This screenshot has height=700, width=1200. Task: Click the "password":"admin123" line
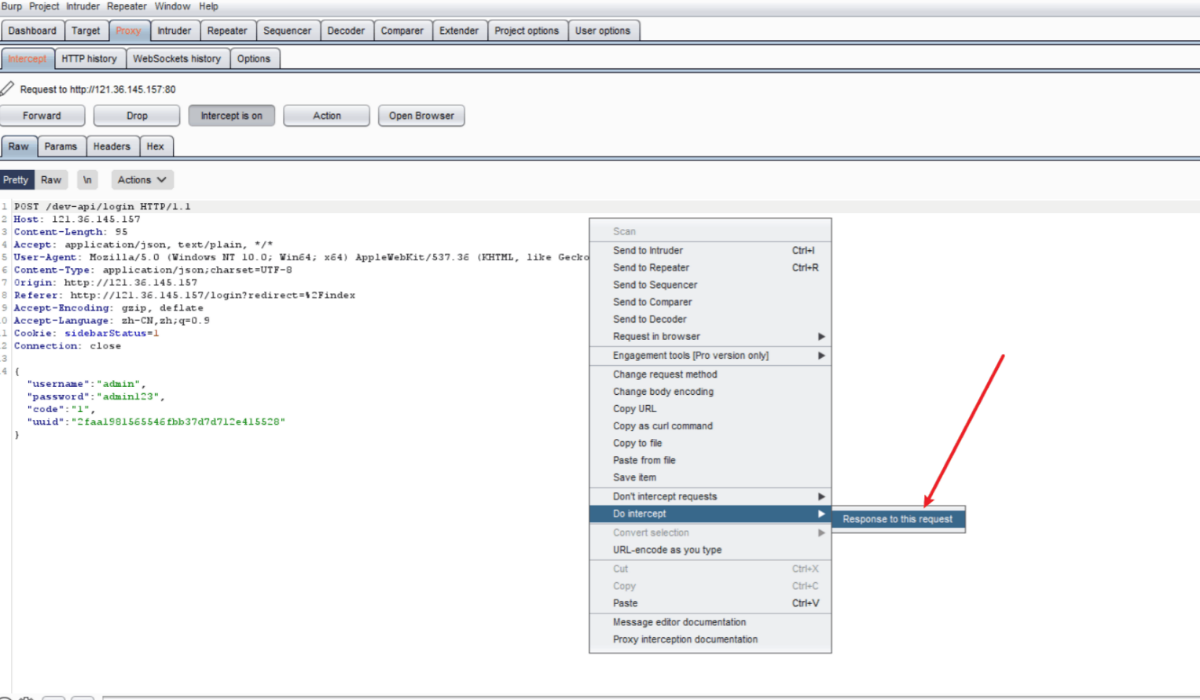[x=94, y=396]
